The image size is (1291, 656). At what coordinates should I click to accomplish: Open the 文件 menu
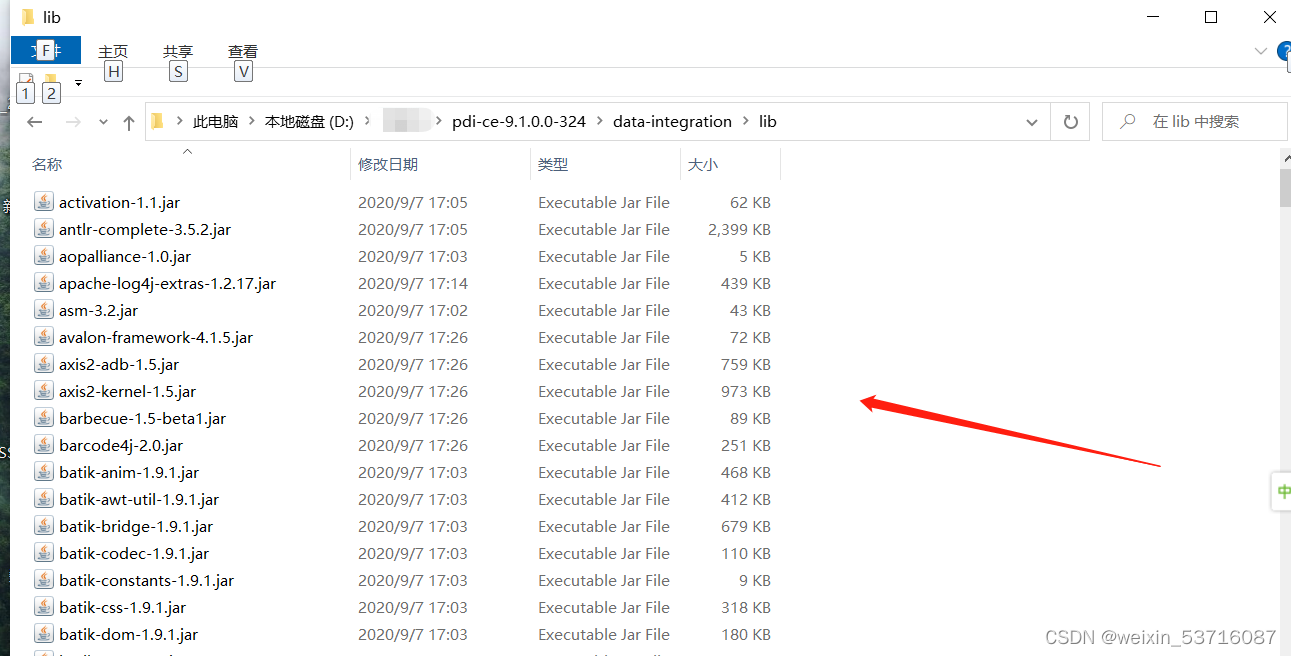pyautogui.click(x=45, y=50)
